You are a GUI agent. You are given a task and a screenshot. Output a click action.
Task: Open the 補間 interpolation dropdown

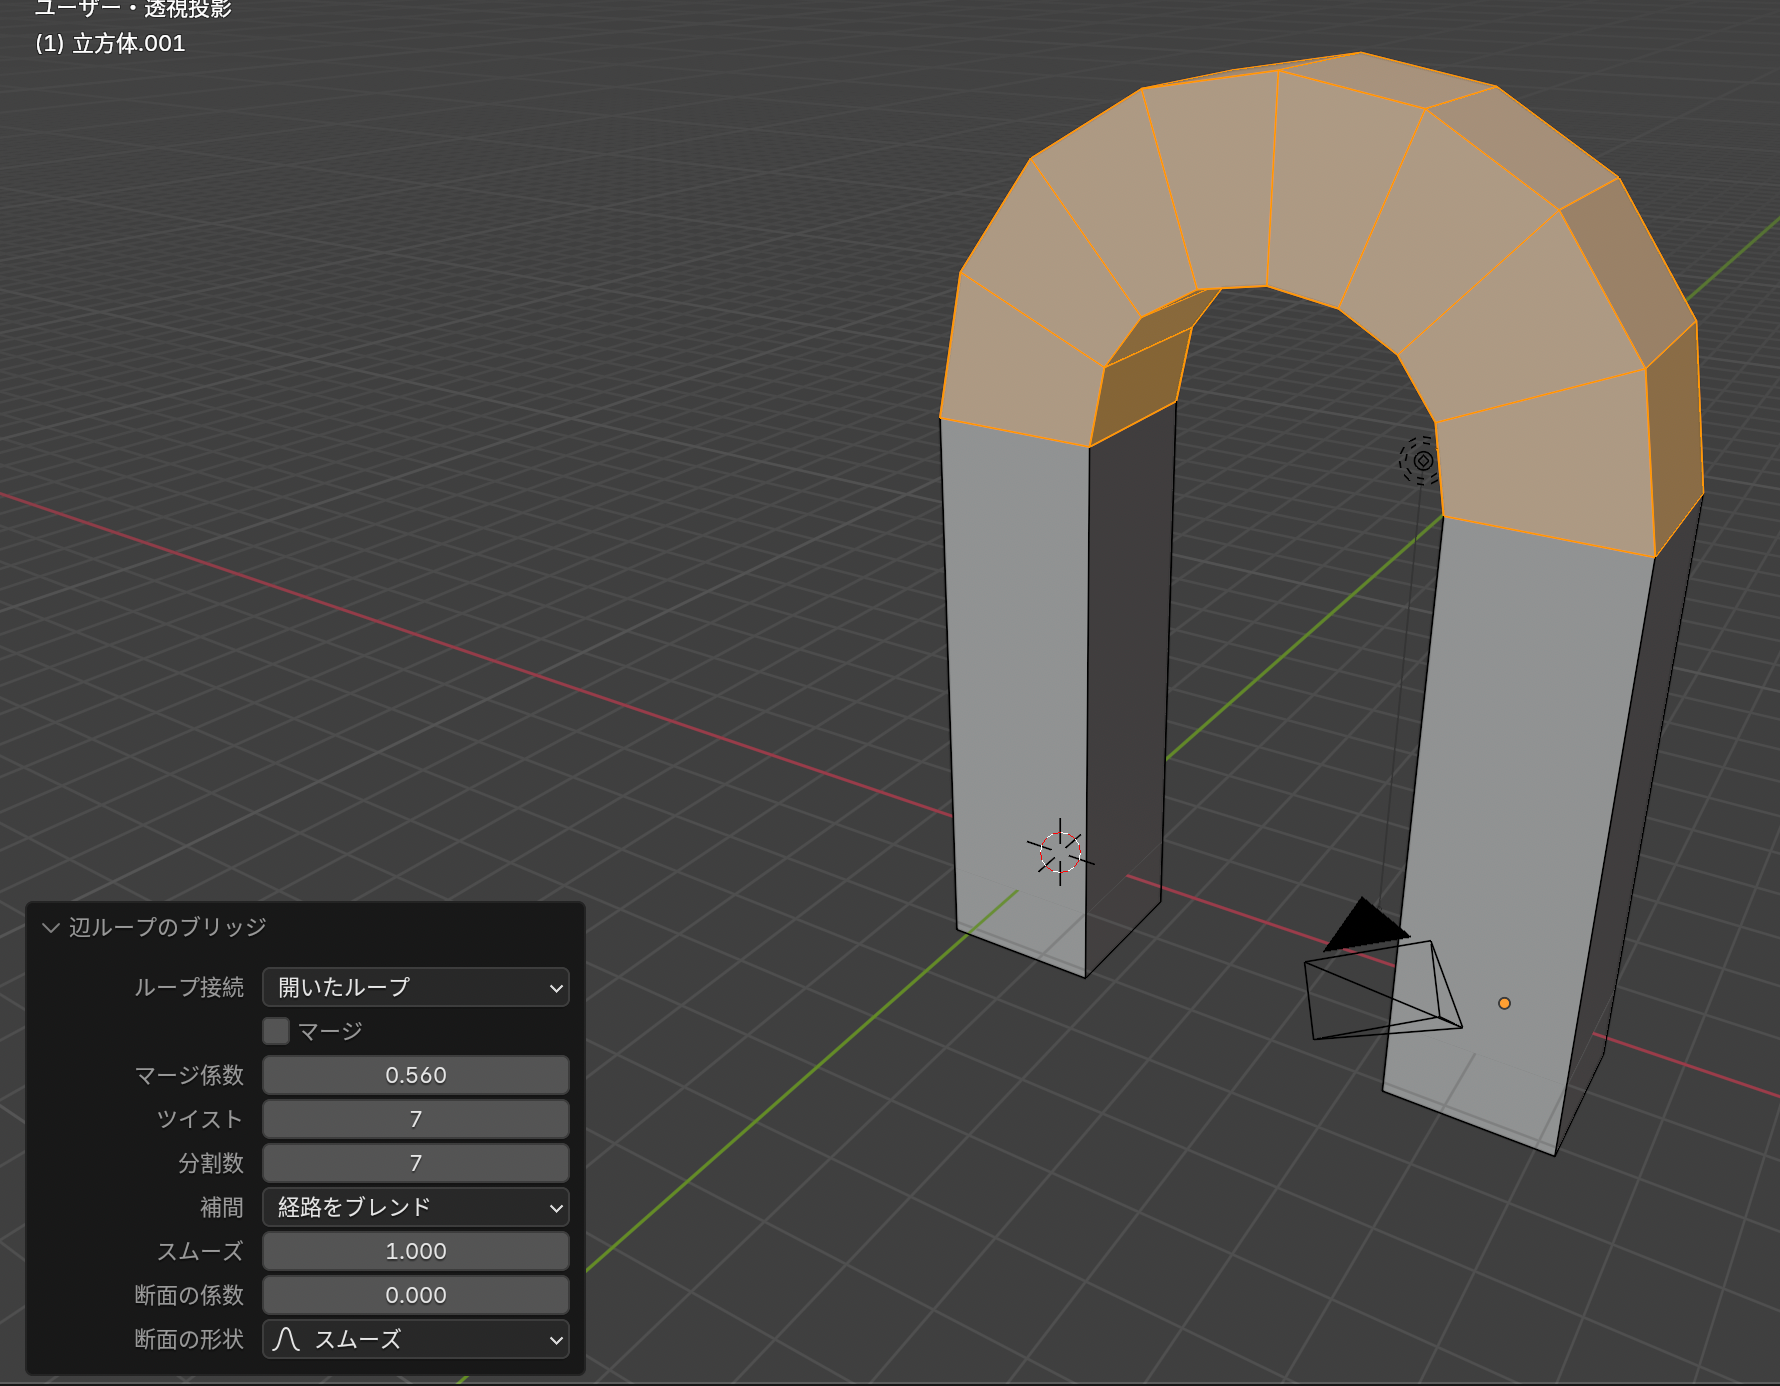(x=415, y=1207)
